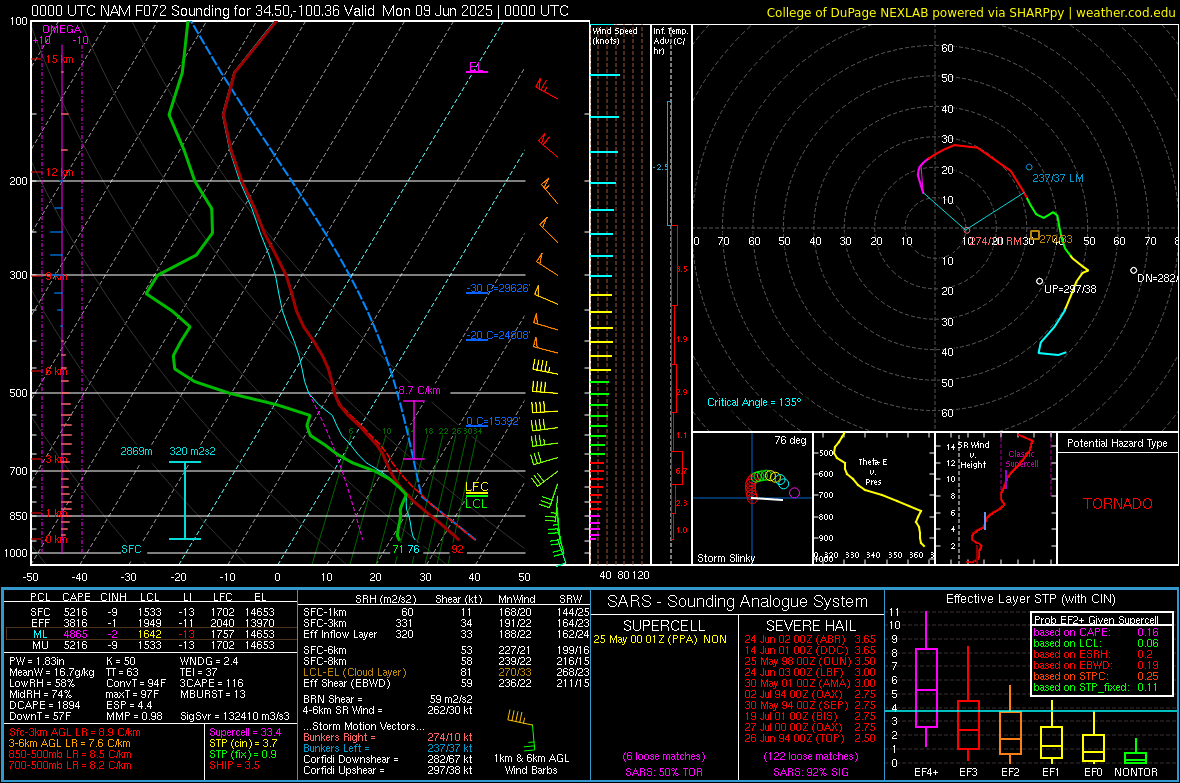The height and width of the screenshot is (783, 1180).
Task: Select the based on CAPE: probability line
Action: tap(1096, 632)
